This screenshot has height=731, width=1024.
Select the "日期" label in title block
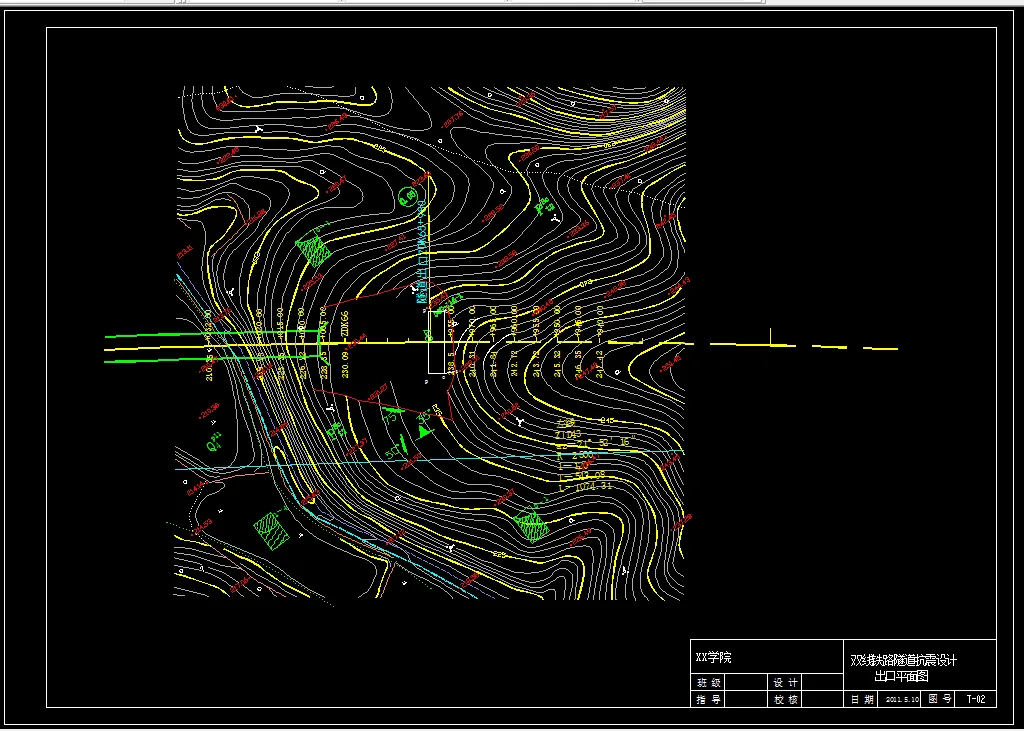click(x=862, y=700)
